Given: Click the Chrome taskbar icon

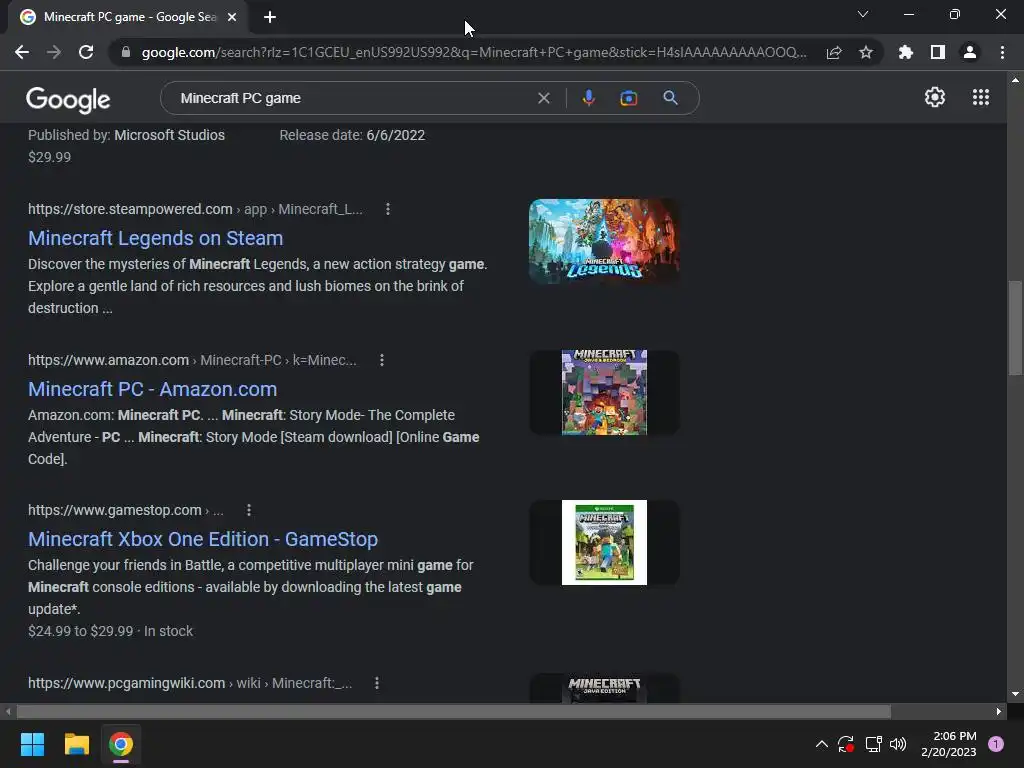Looking at the screenshot, I should 121,744.
